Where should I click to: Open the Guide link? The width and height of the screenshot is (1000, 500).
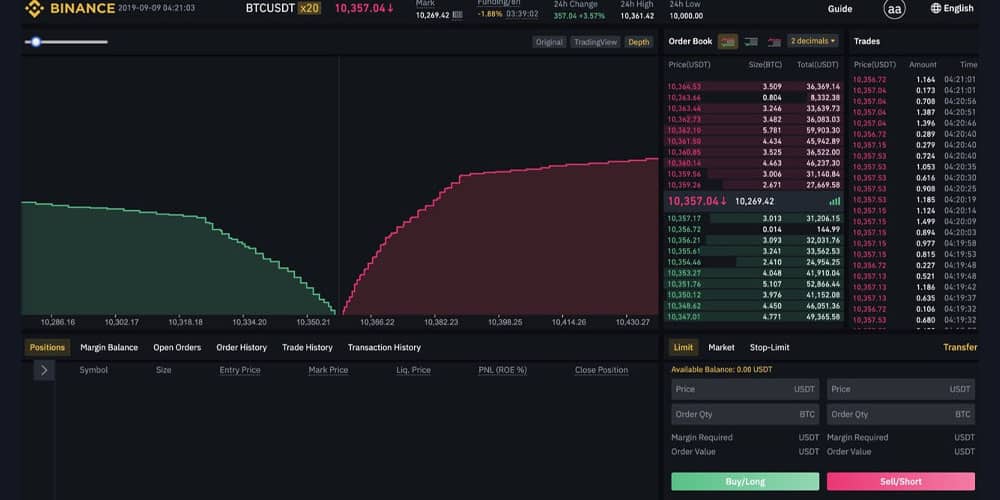840,9
